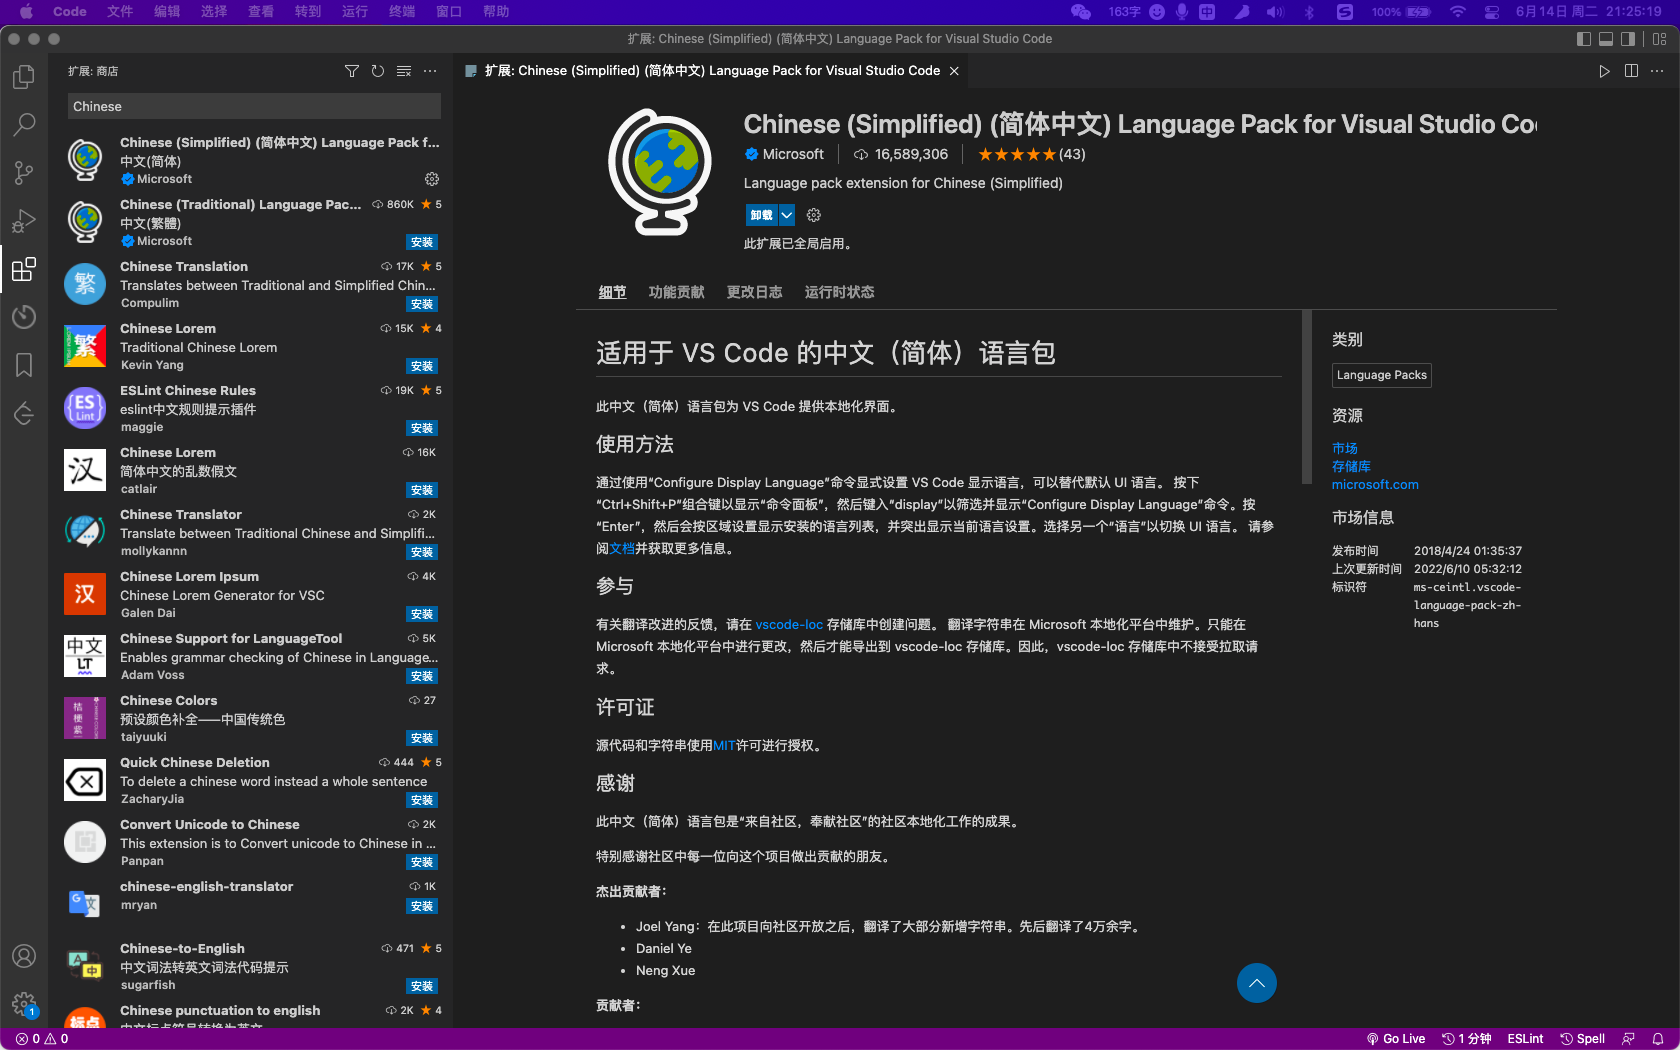Clear extensions search results icon

(x=404, y=71)
